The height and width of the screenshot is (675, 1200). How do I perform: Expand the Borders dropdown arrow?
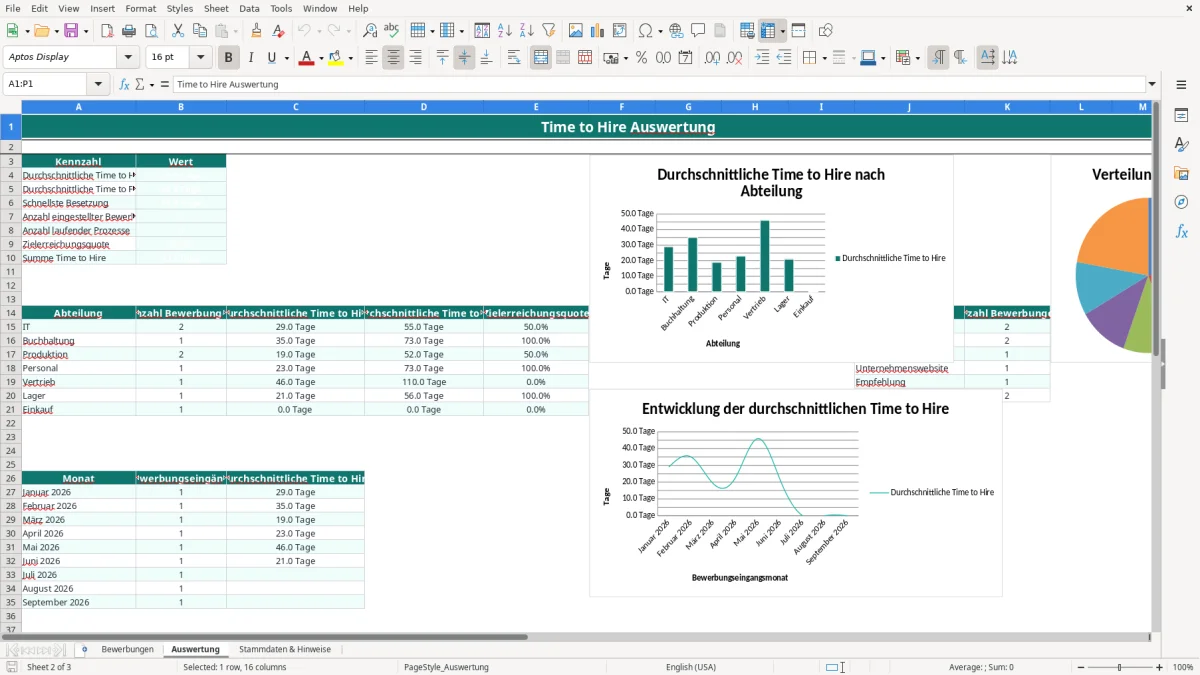tap(823, 58)
